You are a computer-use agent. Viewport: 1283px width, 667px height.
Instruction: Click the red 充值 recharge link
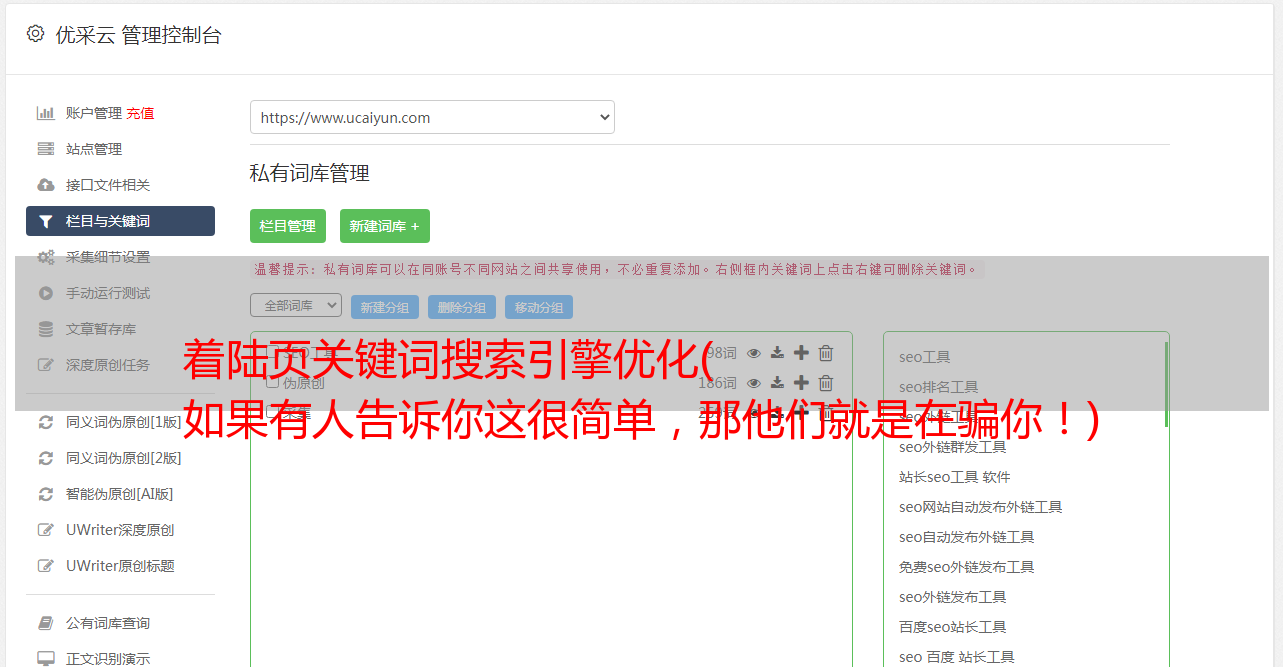[x=140, y=113]
